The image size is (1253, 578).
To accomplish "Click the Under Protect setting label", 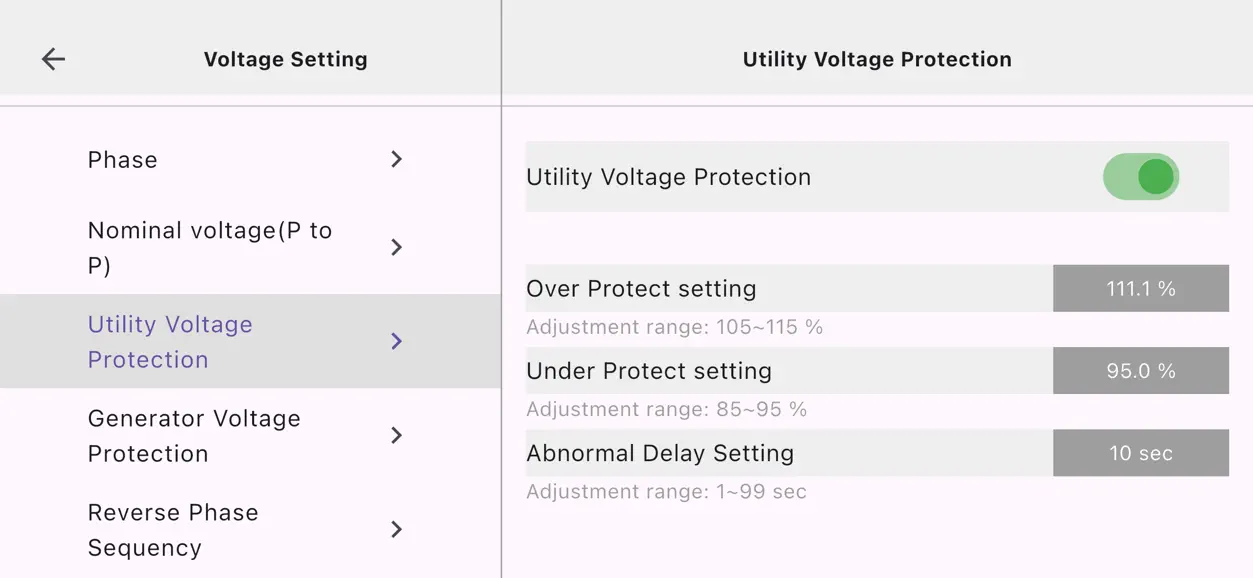I will point(649,371).
